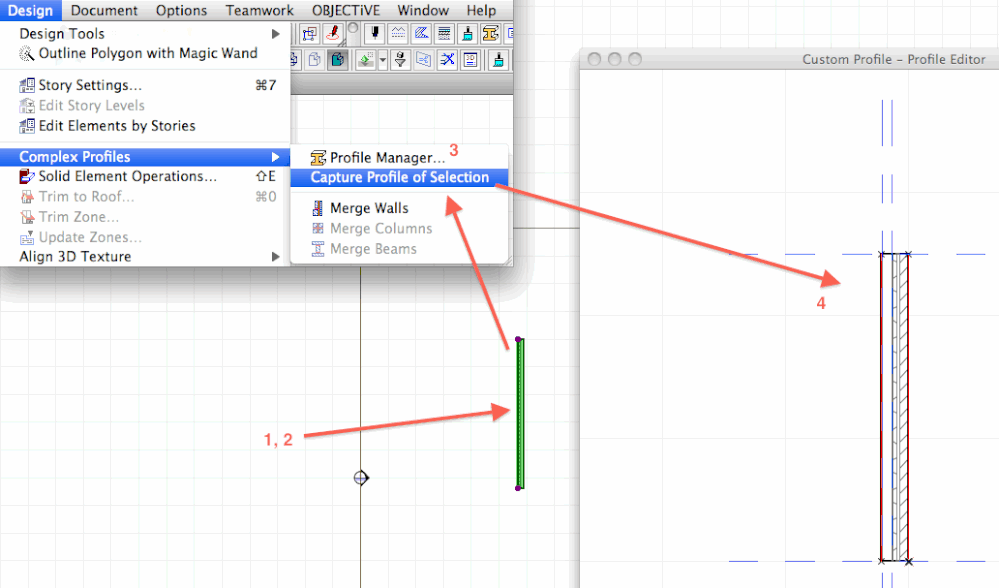Open Story Settings dialog
This screenshot has height=588, width=999.
tap(145, 85)
